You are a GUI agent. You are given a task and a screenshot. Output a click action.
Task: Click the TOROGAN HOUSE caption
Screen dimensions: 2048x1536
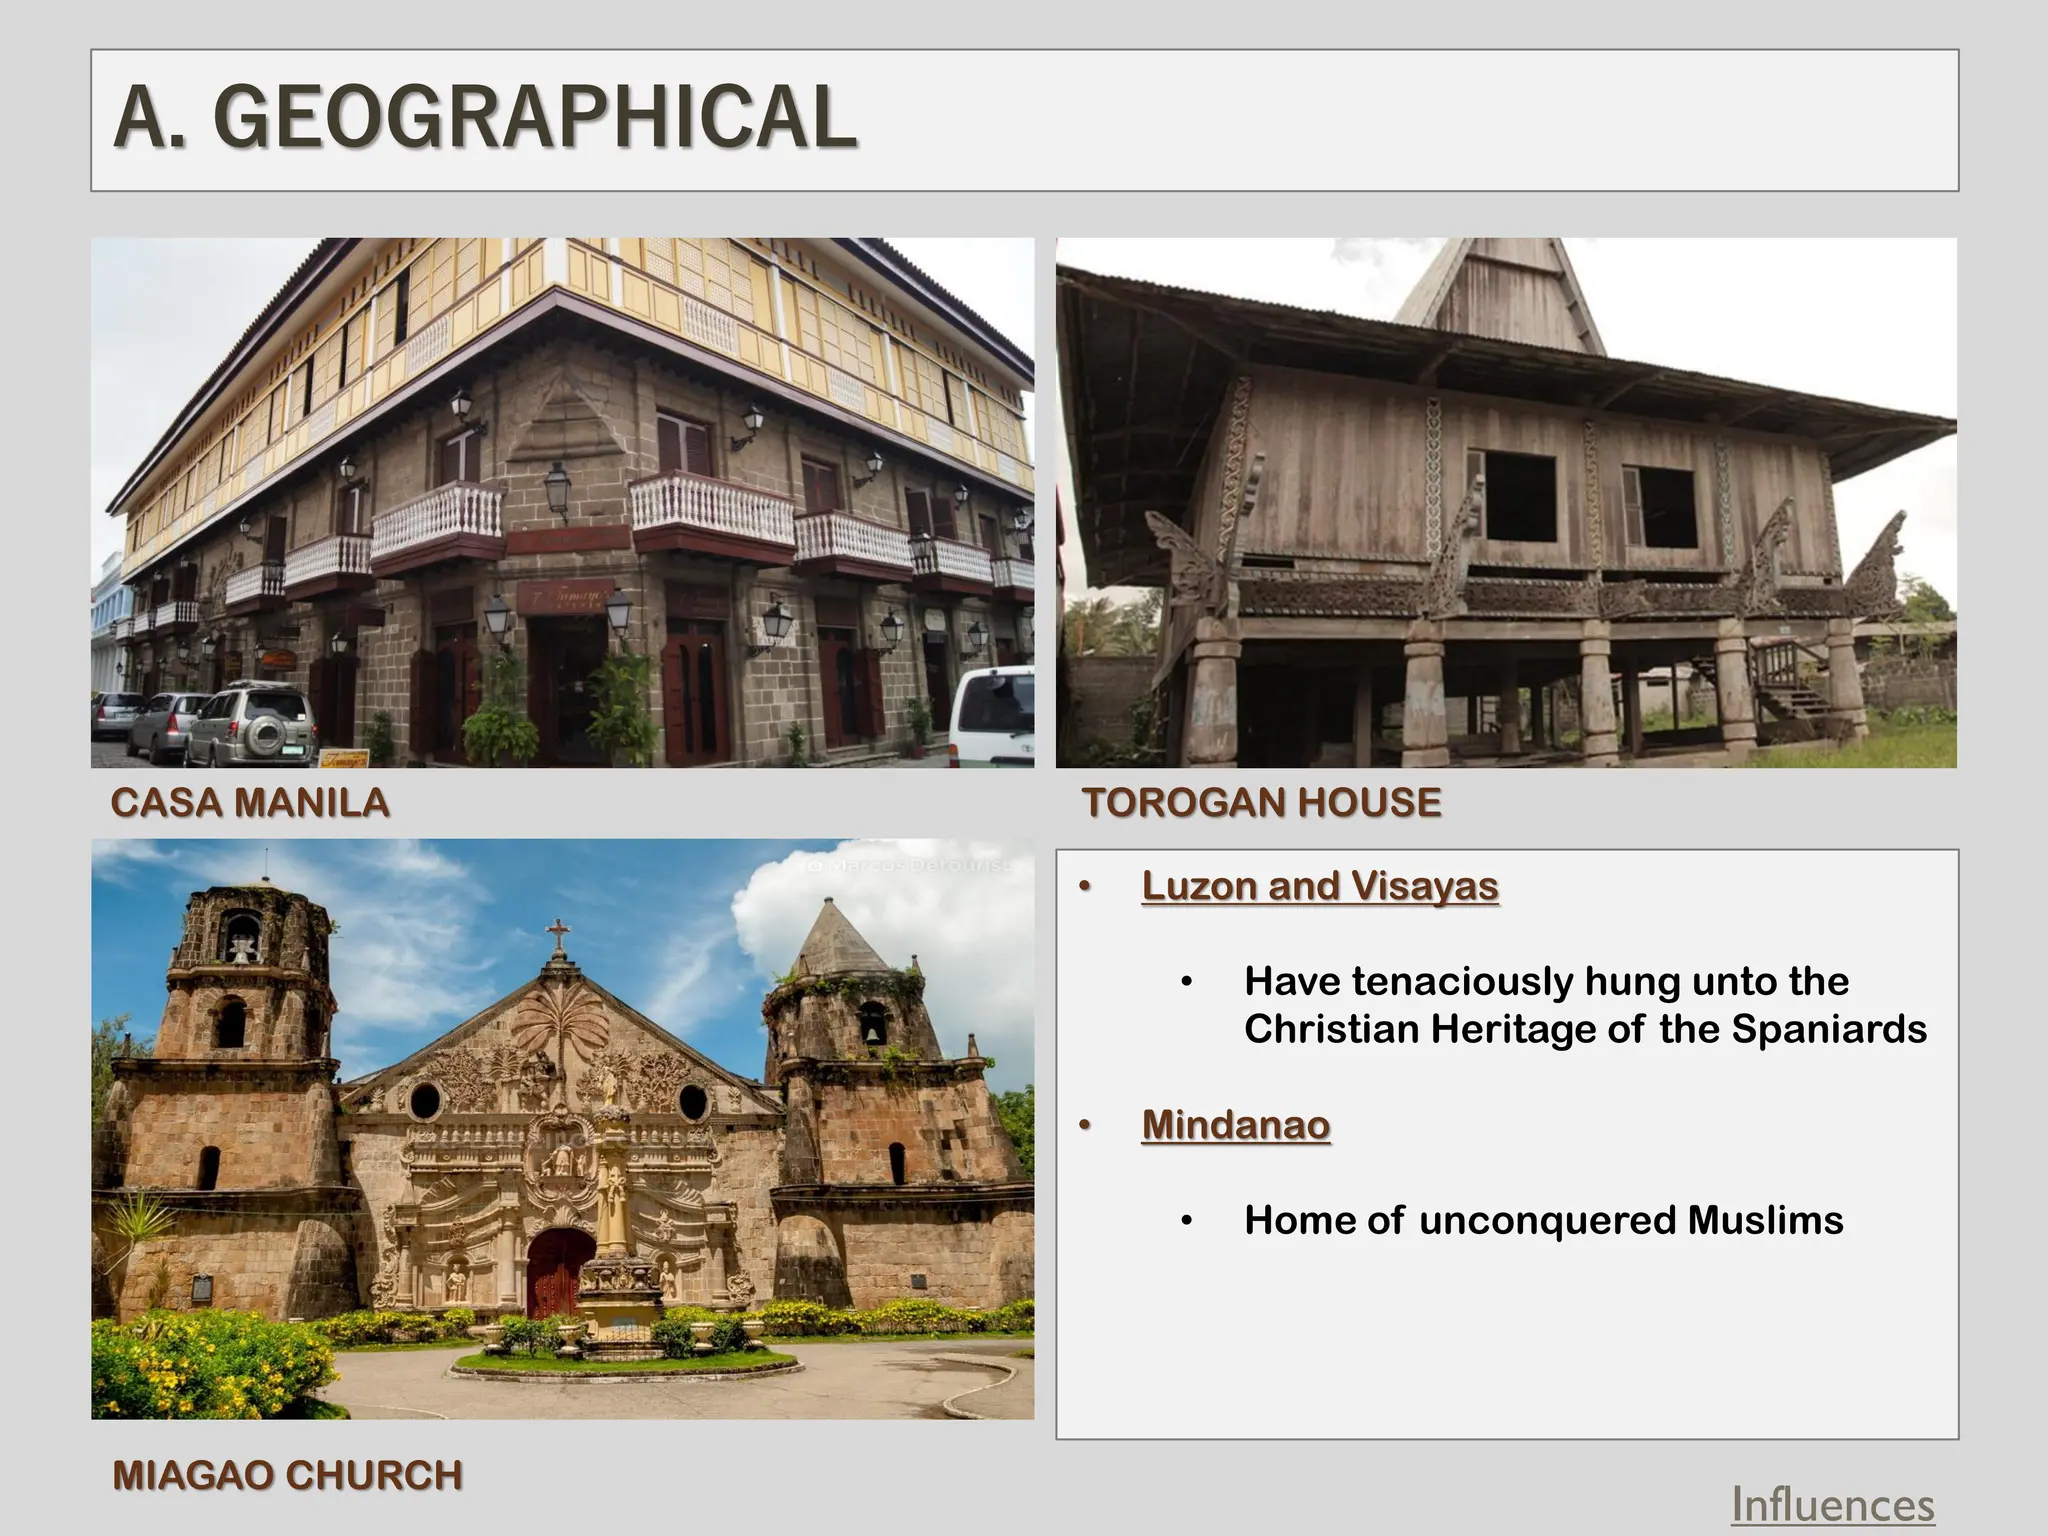coord(1262,803)
